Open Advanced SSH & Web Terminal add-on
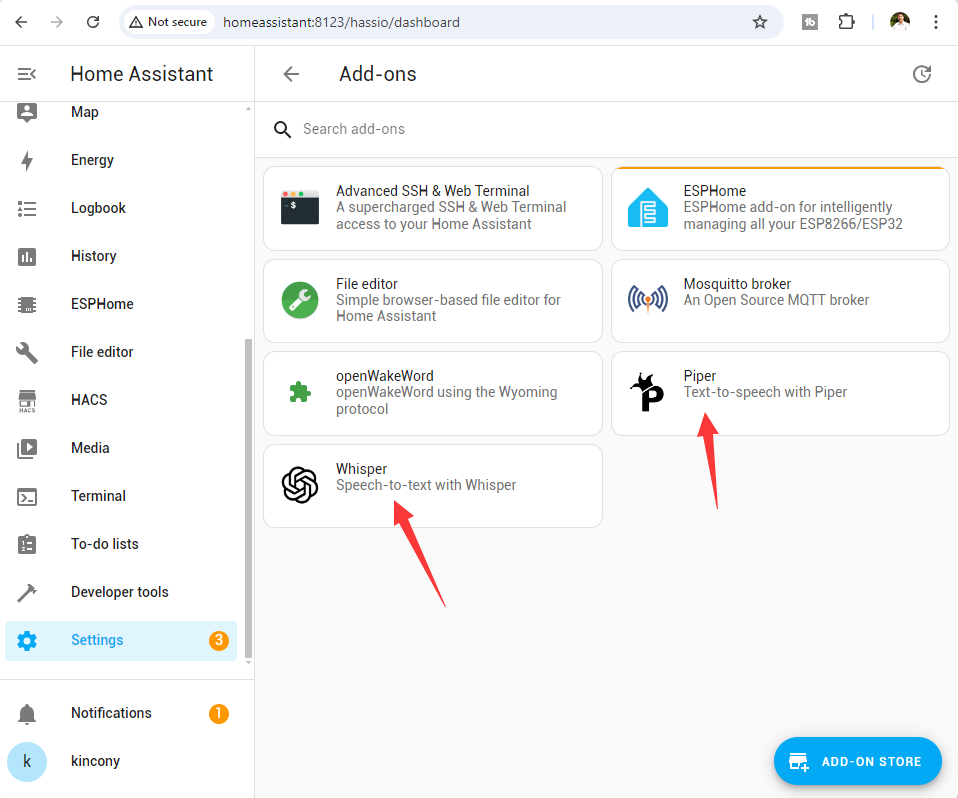This screenshot has width=958, height=798. (432, 207)
